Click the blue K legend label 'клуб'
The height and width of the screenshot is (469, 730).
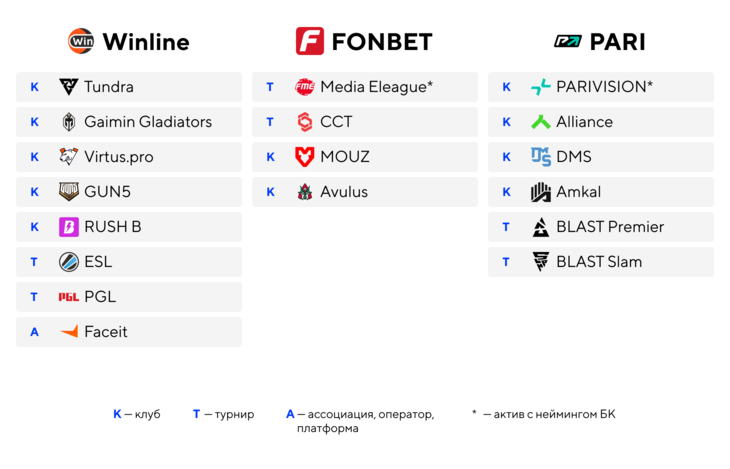pyautogui.click(x=137, y=414)
